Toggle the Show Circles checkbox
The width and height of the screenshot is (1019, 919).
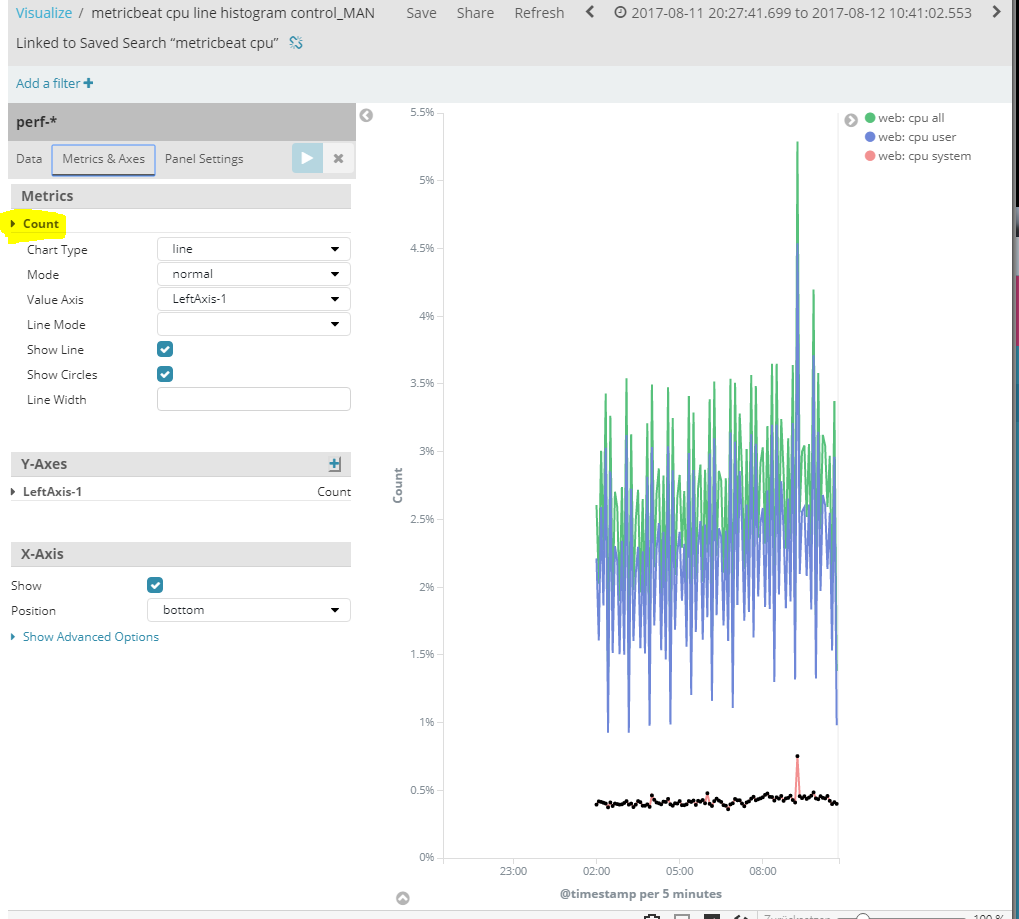[165, 374]
